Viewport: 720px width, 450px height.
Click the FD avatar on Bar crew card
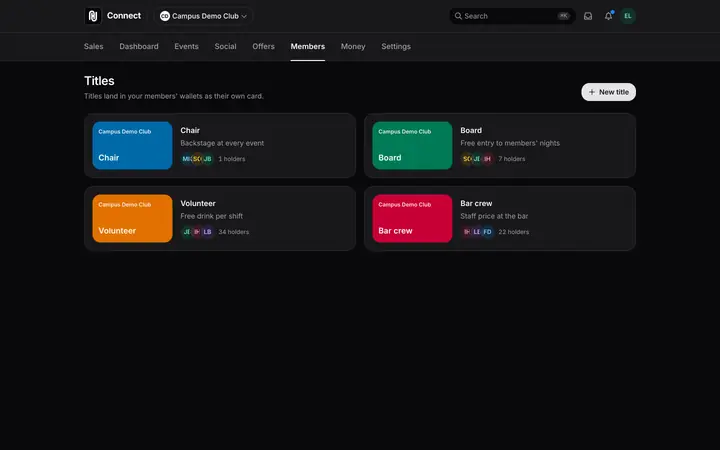point(487,232)
